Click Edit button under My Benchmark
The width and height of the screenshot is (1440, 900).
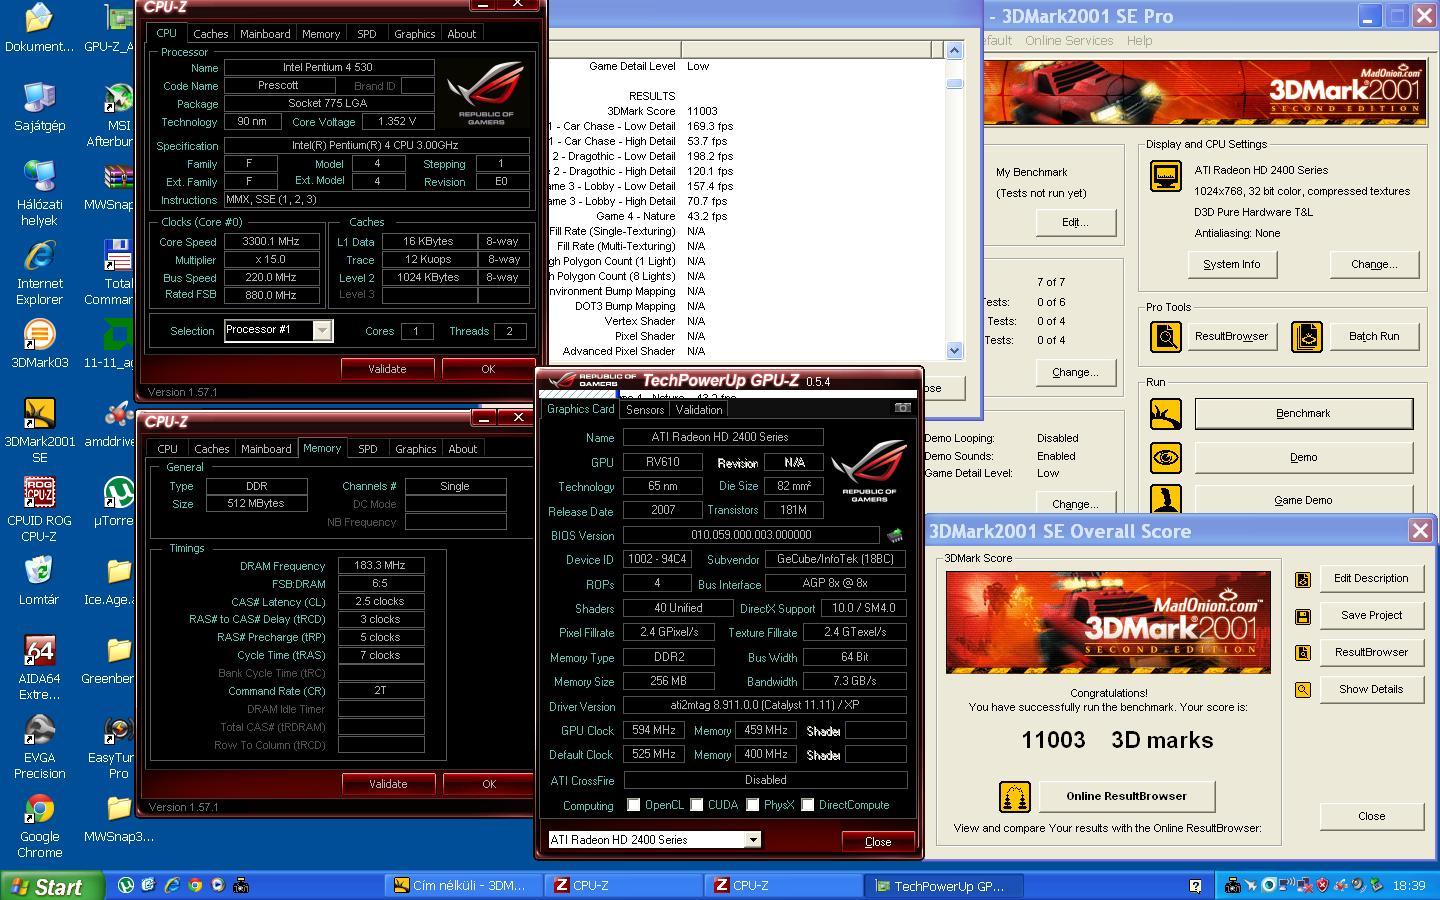click(x=1075, y=223)
